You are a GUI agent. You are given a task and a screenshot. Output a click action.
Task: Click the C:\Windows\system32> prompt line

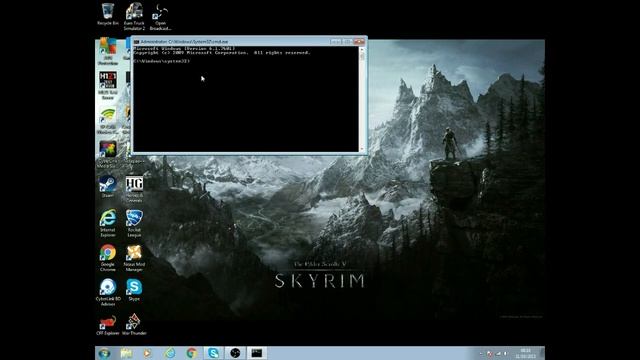click(162, 61)
